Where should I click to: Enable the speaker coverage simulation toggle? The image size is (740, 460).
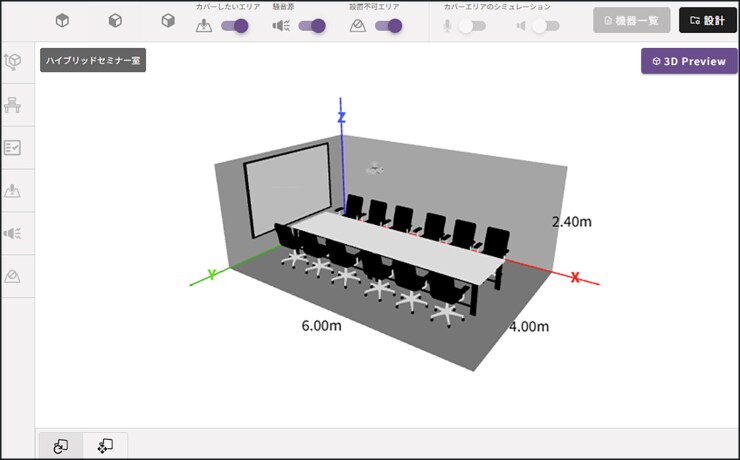[x=545, y=26]
